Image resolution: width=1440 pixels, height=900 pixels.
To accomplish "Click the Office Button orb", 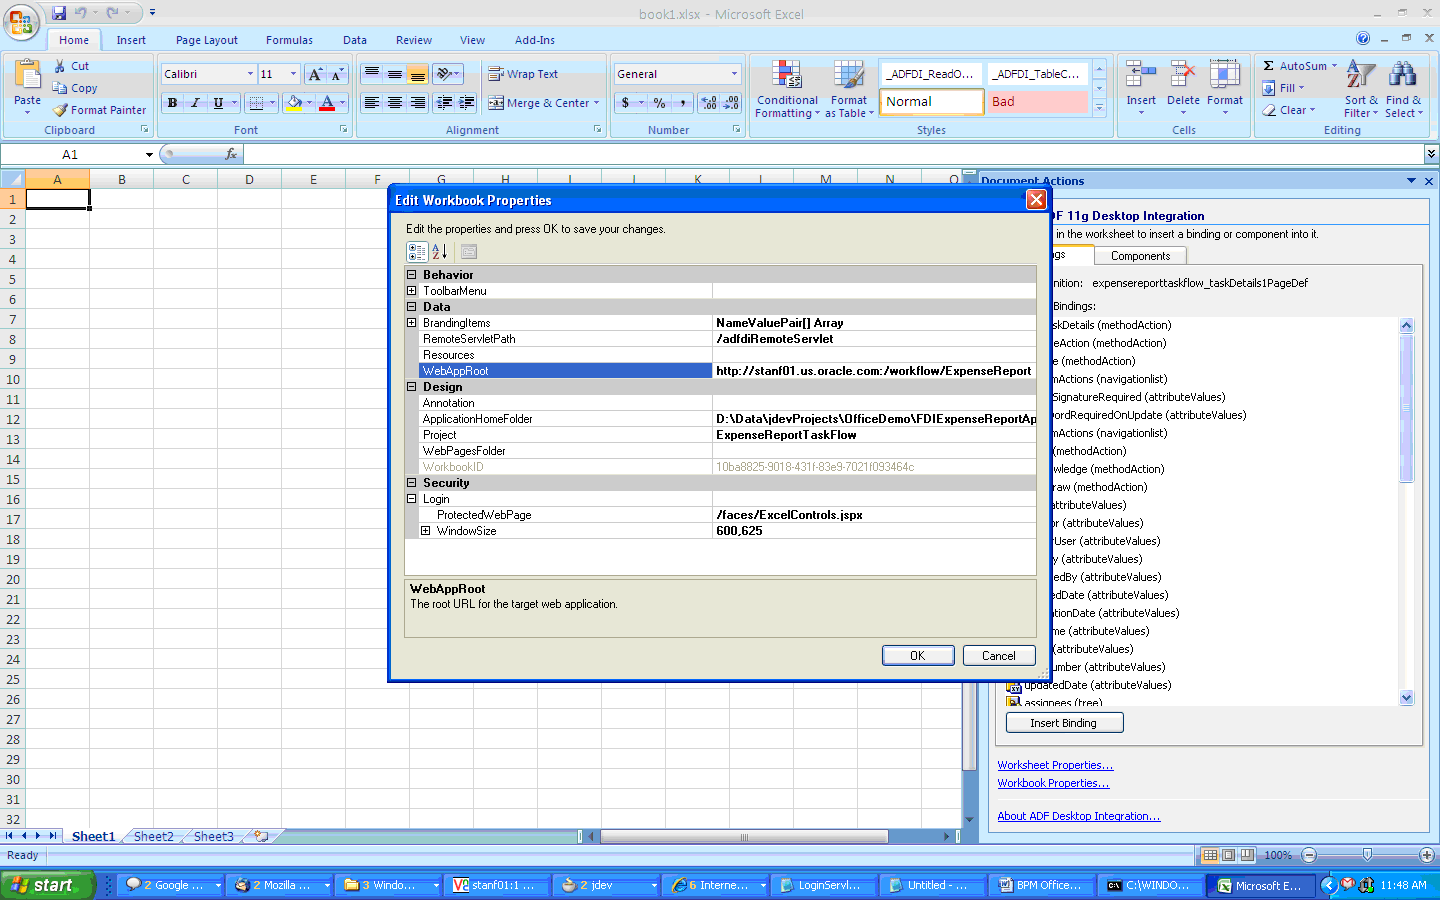I will click(21, 21).
